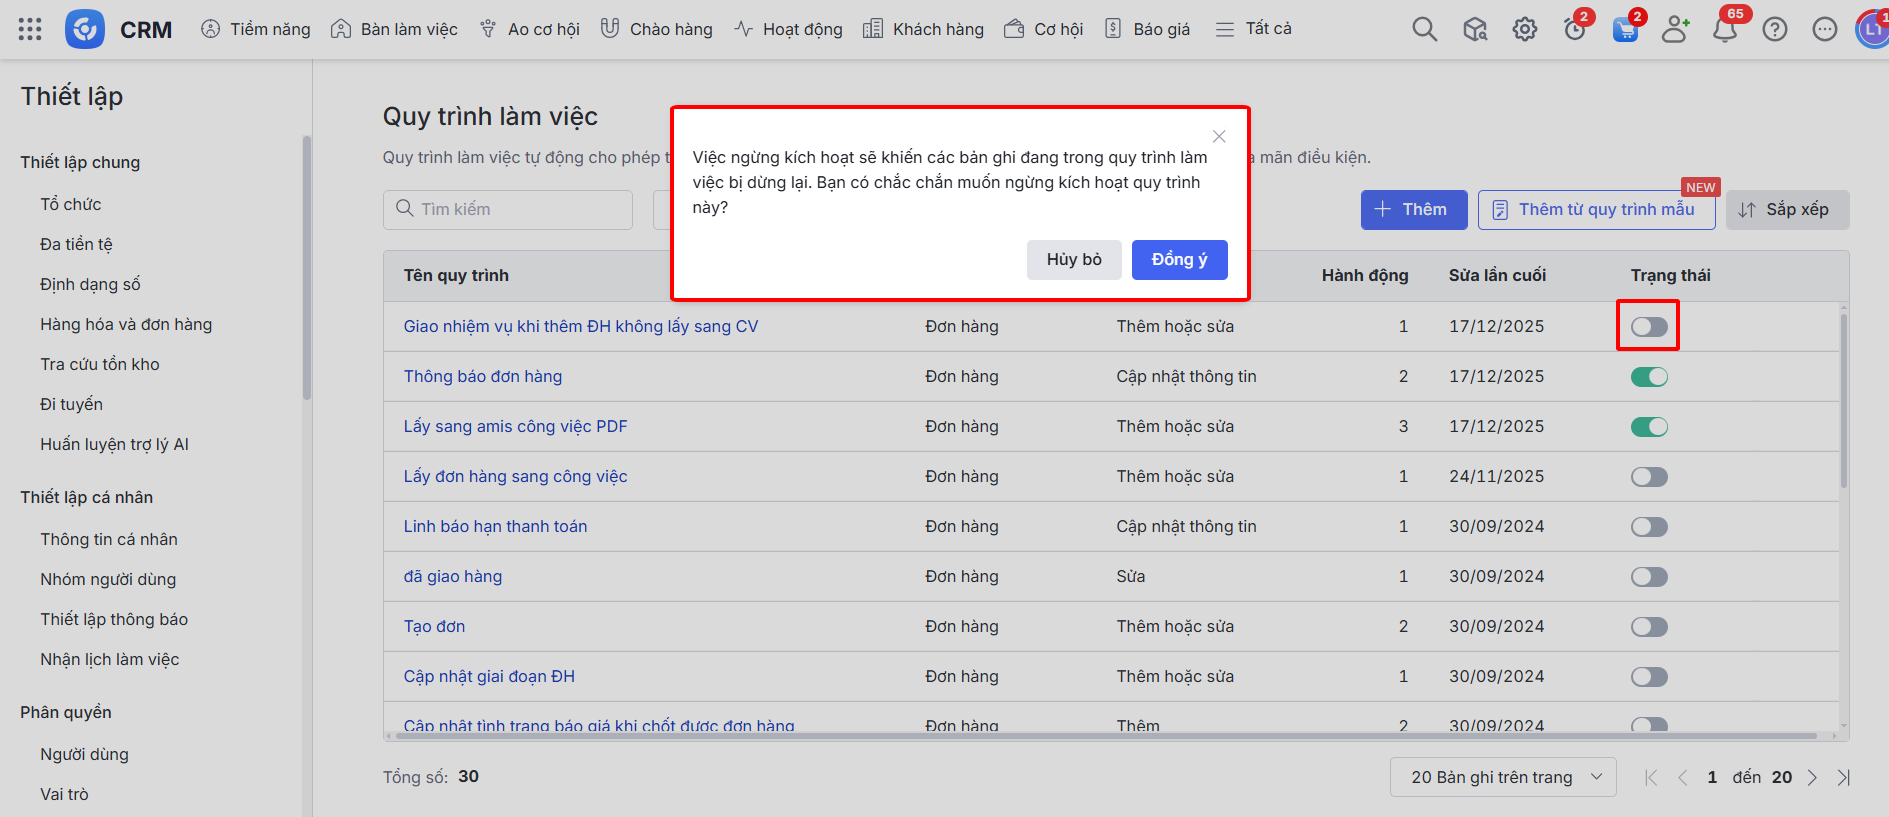Open the 20 Bản ghi trên trang dropdown
Image resolution: width=1889 pixels, height=817 pixels.
pos(1502,777)
